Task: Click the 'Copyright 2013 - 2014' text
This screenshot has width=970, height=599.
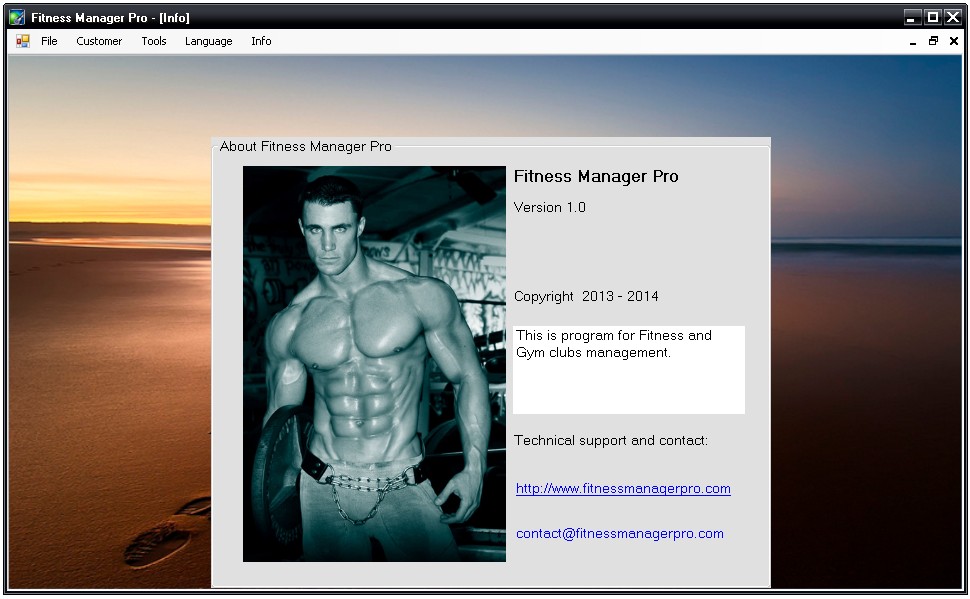Action: (586, 296)
